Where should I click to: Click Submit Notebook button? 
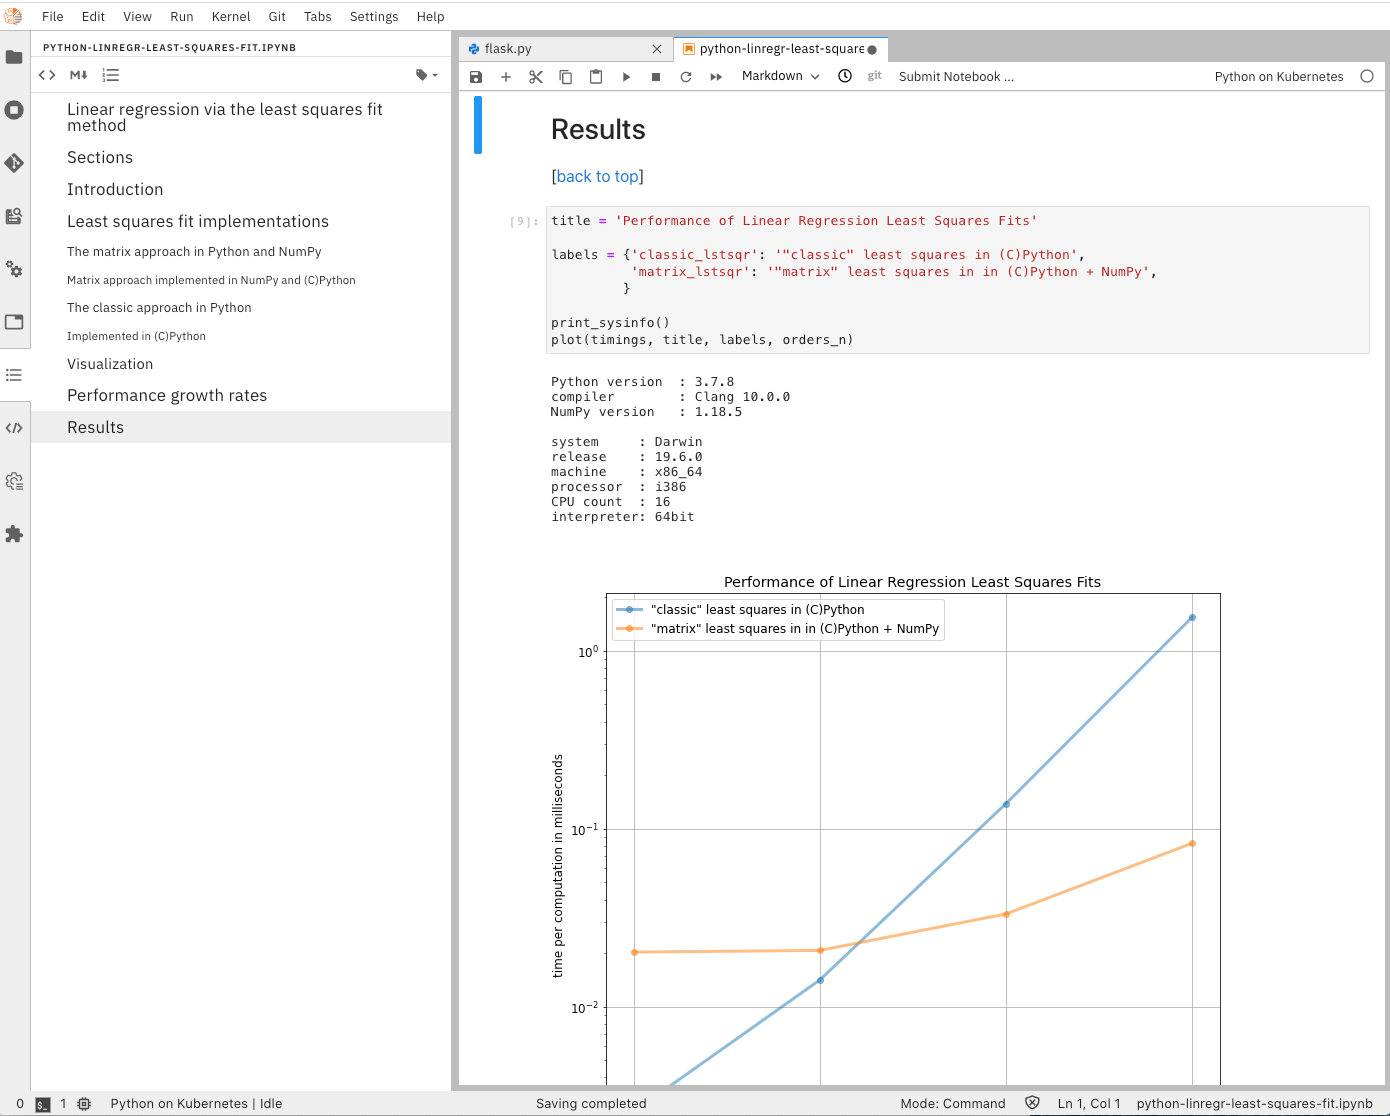click(x=956, y=76)
